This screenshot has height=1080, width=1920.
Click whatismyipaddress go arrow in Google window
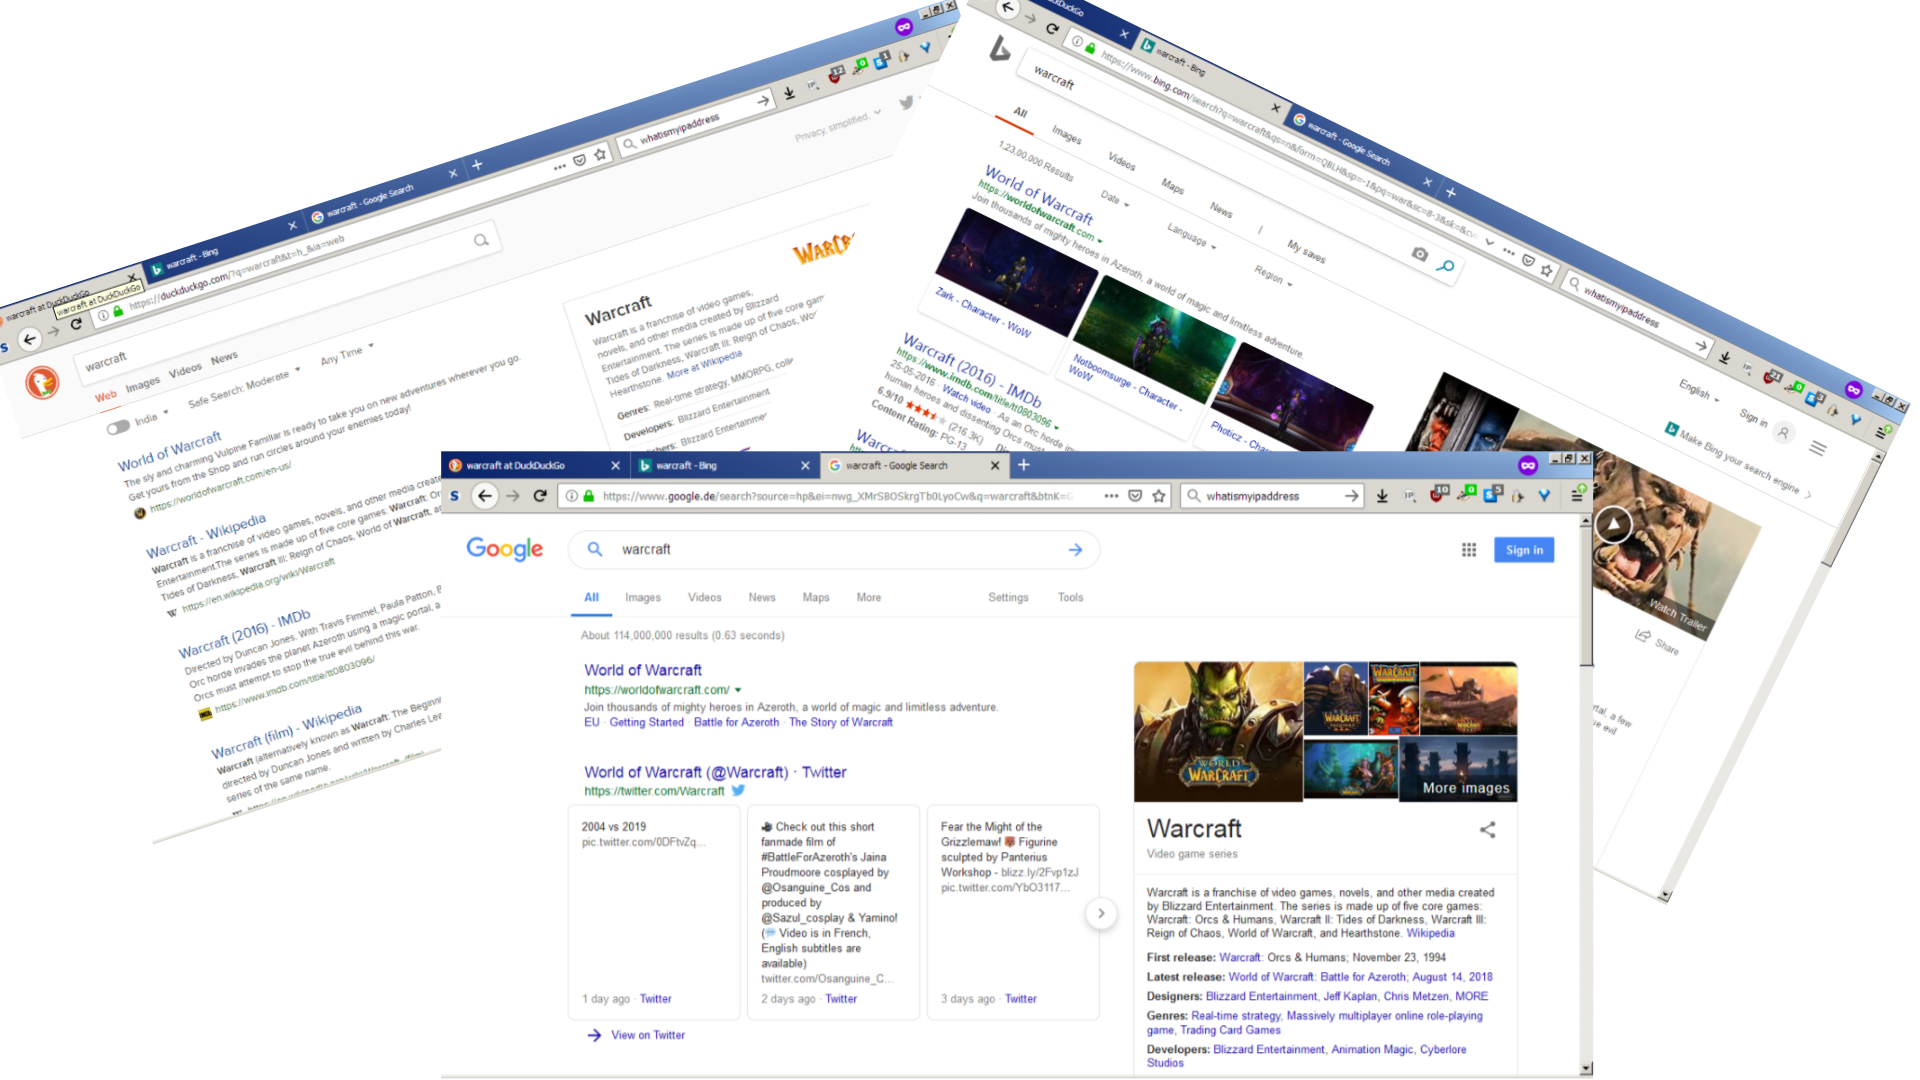(x=1352, y=496)
